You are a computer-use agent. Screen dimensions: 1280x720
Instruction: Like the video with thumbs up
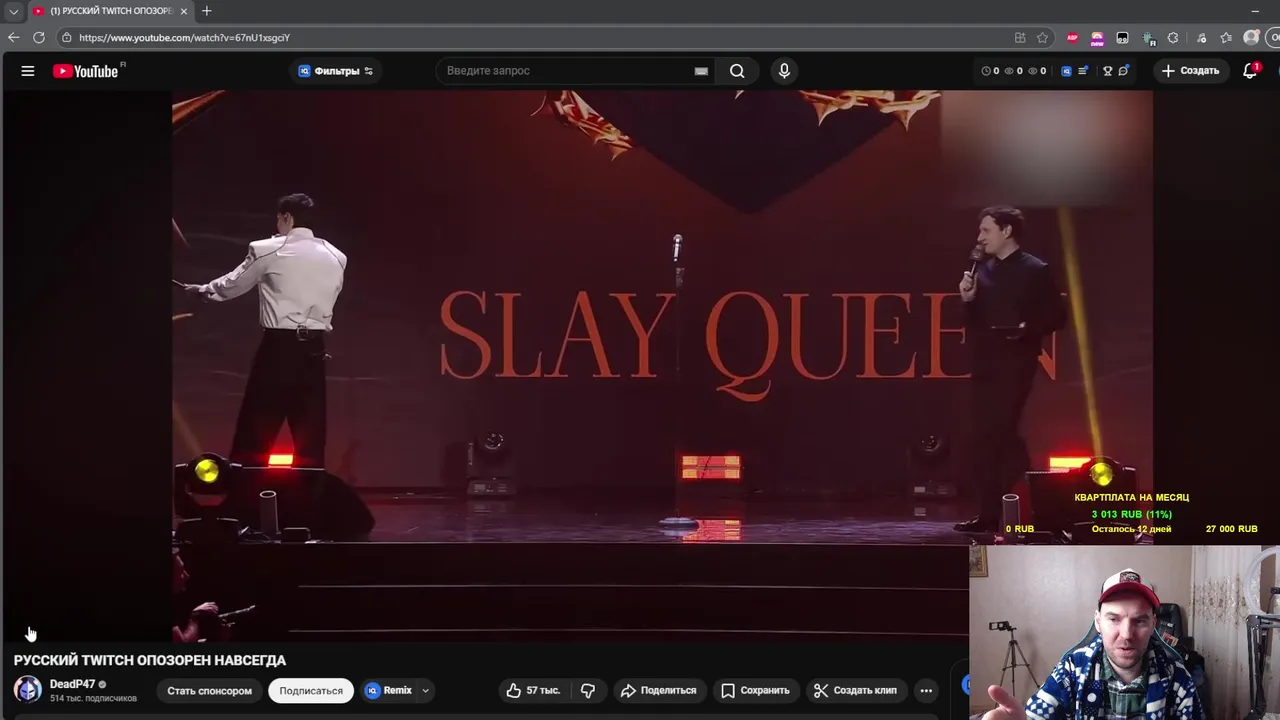(x=534, y=690)
